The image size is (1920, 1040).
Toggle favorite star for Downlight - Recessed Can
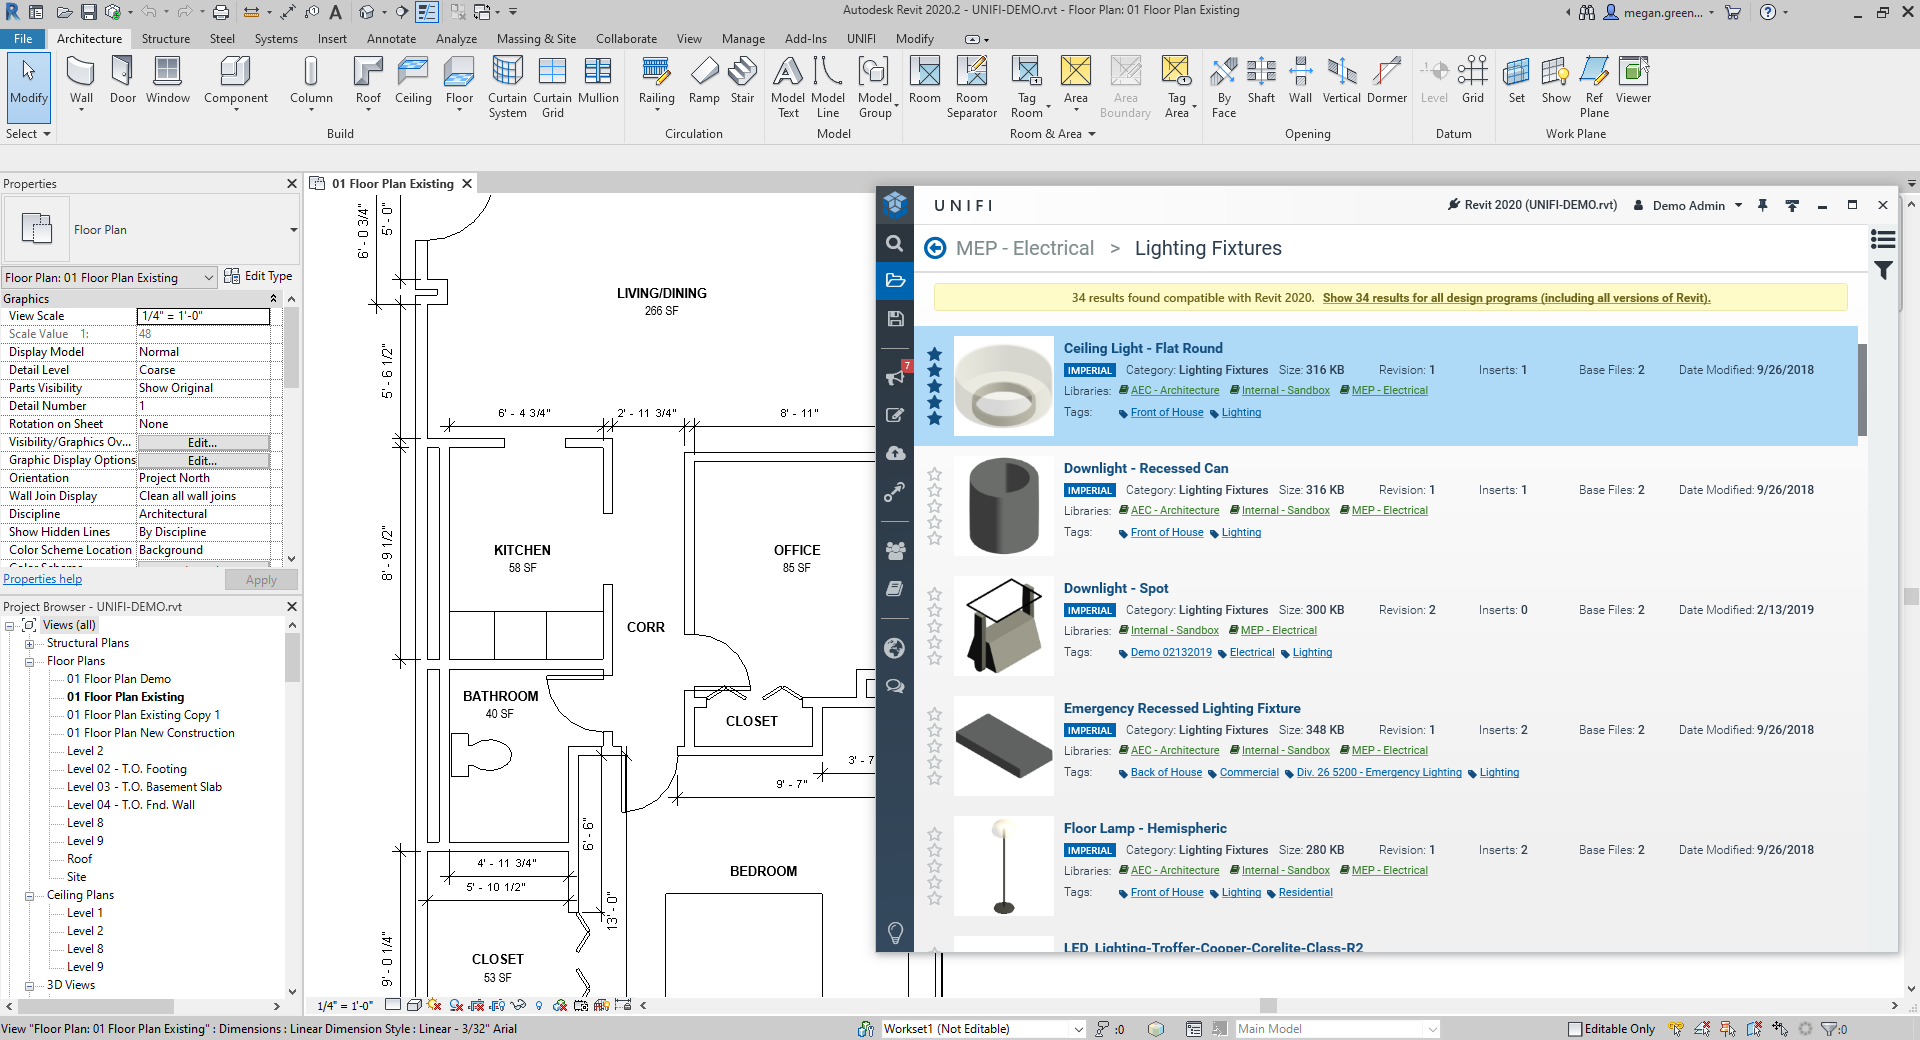click(934, 474)
